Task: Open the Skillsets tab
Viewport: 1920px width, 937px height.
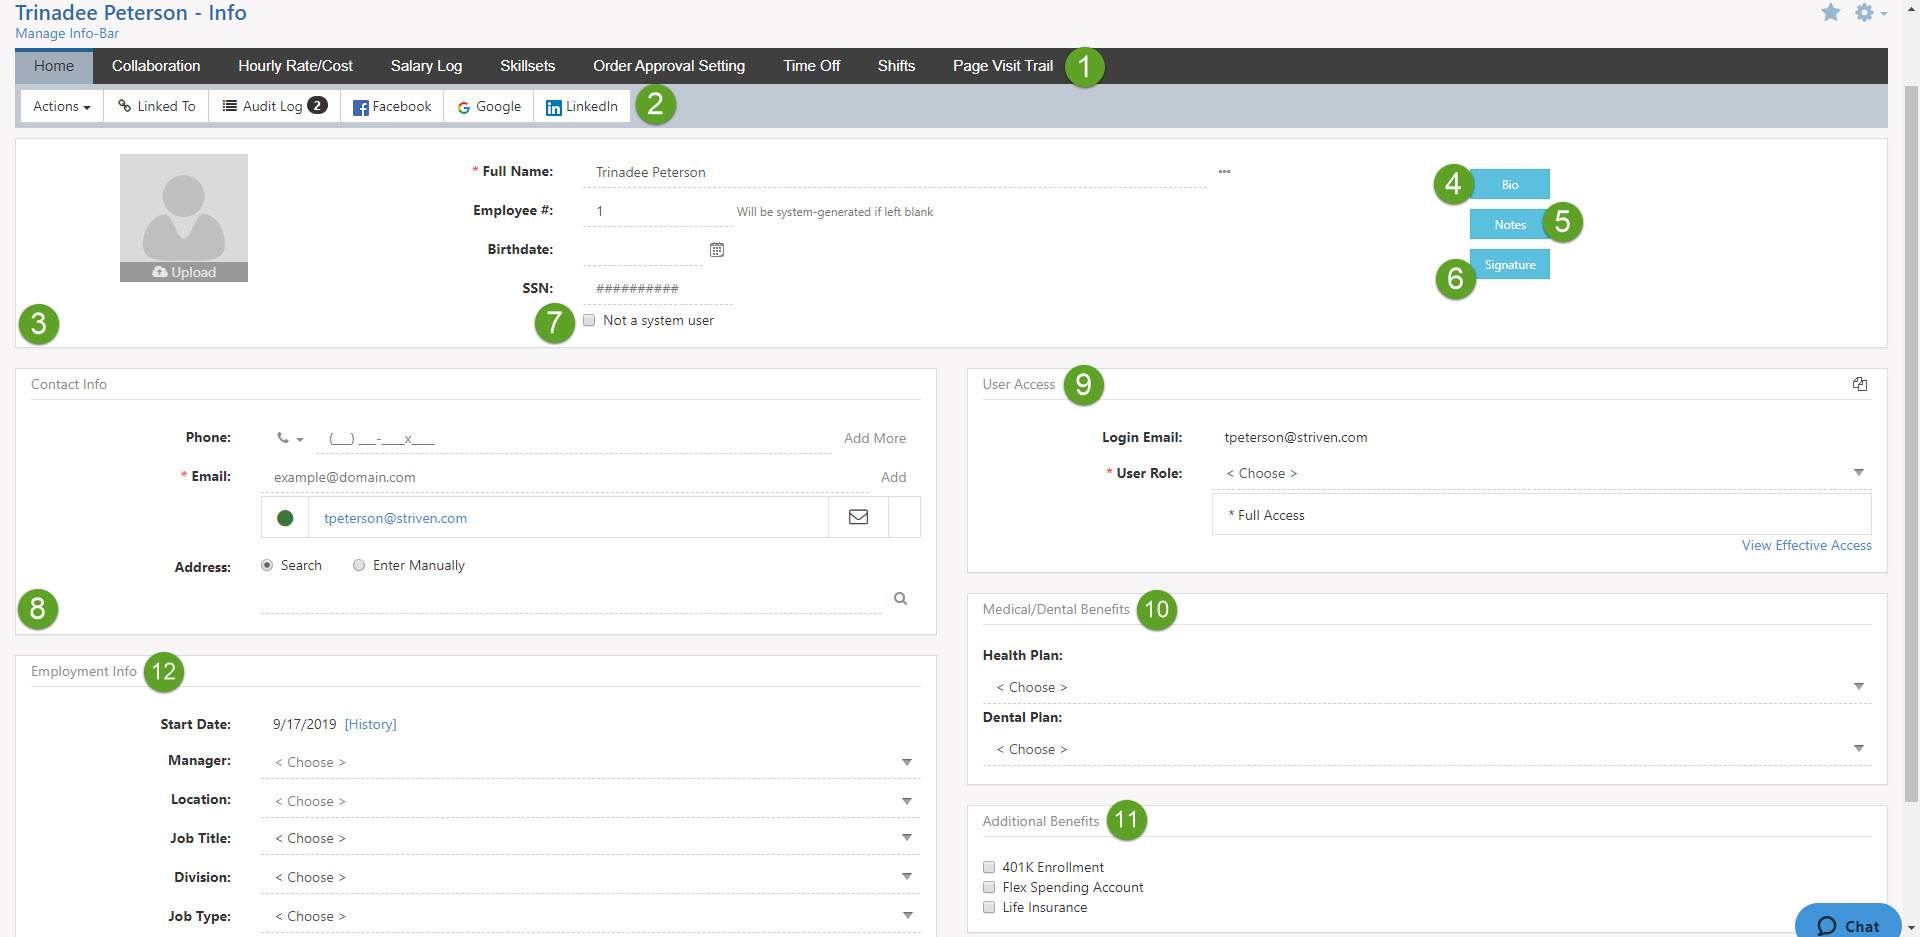Action: point(527,65)
